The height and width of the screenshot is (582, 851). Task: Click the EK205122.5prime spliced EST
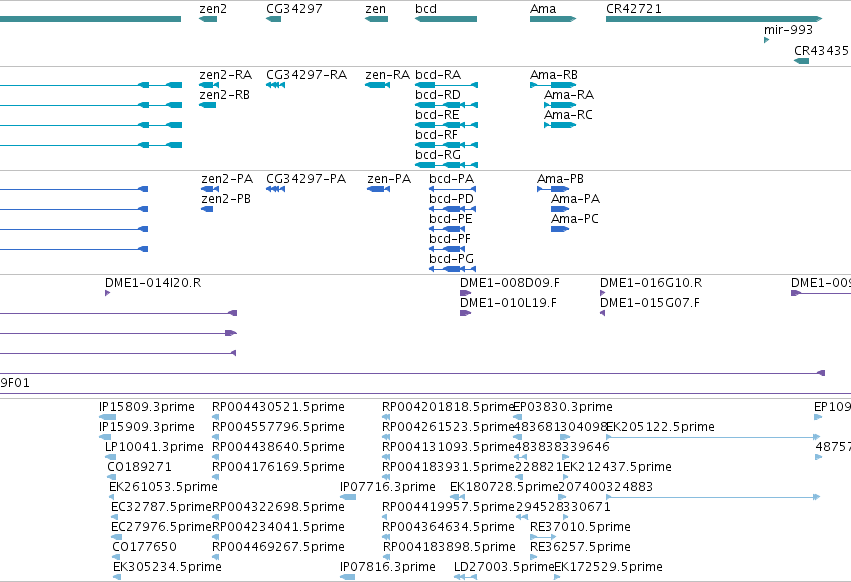tap(713, 437)
